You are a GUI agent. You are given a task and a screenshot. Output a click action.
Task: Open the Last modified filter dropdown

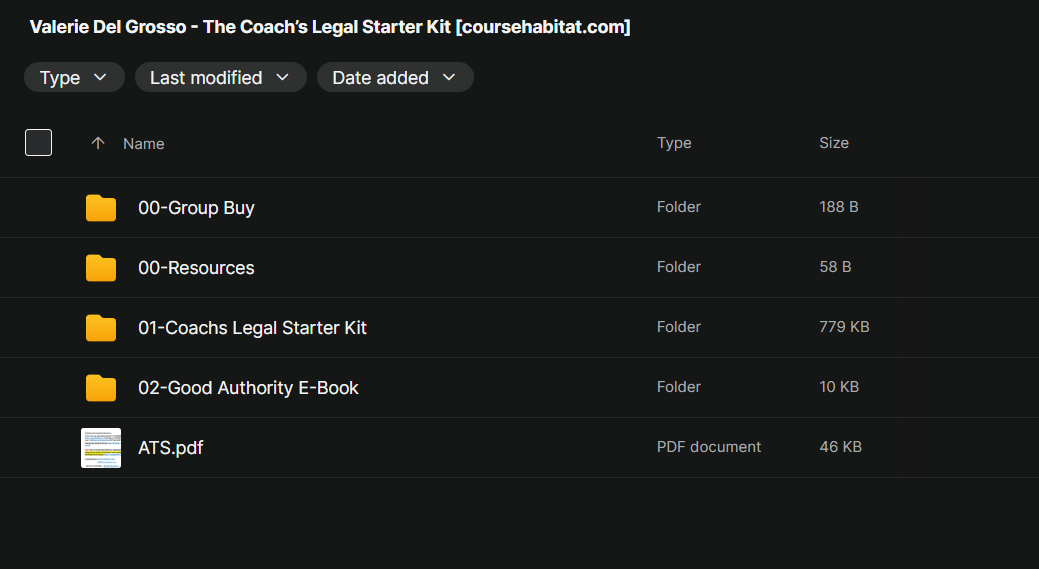(x=221, y=78)
